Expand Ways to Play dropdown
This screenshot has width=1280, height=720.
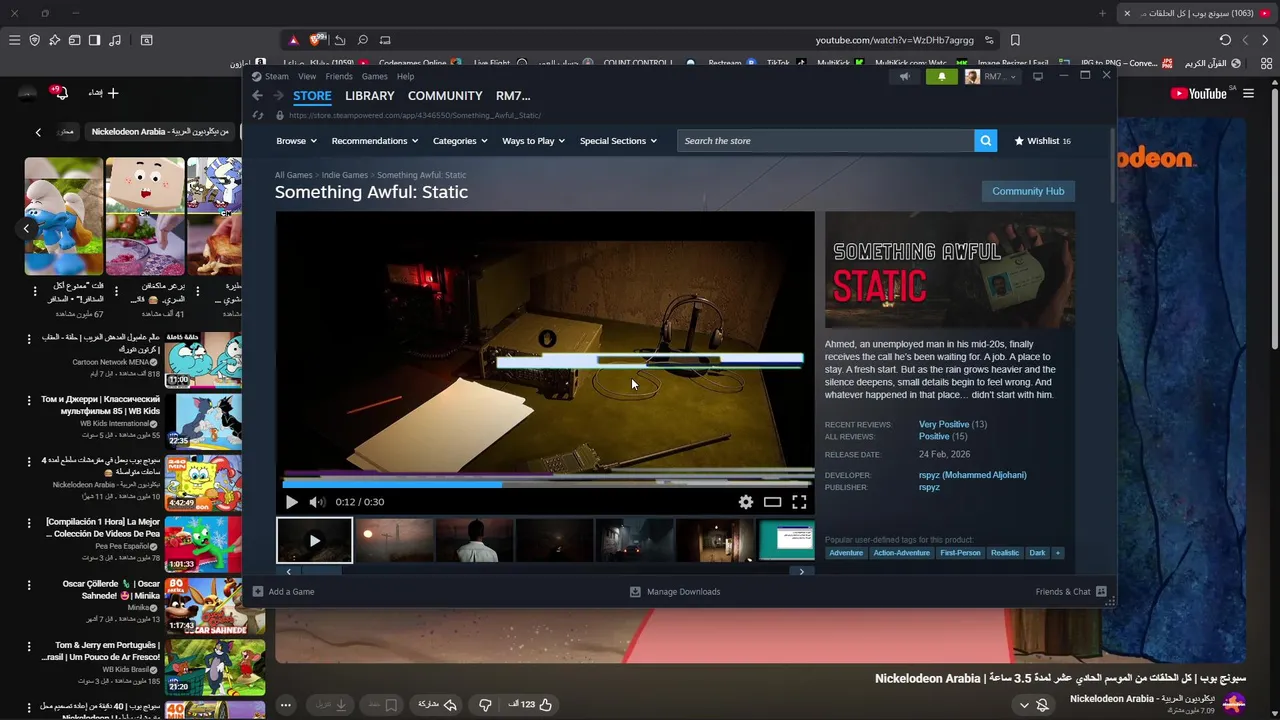tap(533, 141)
